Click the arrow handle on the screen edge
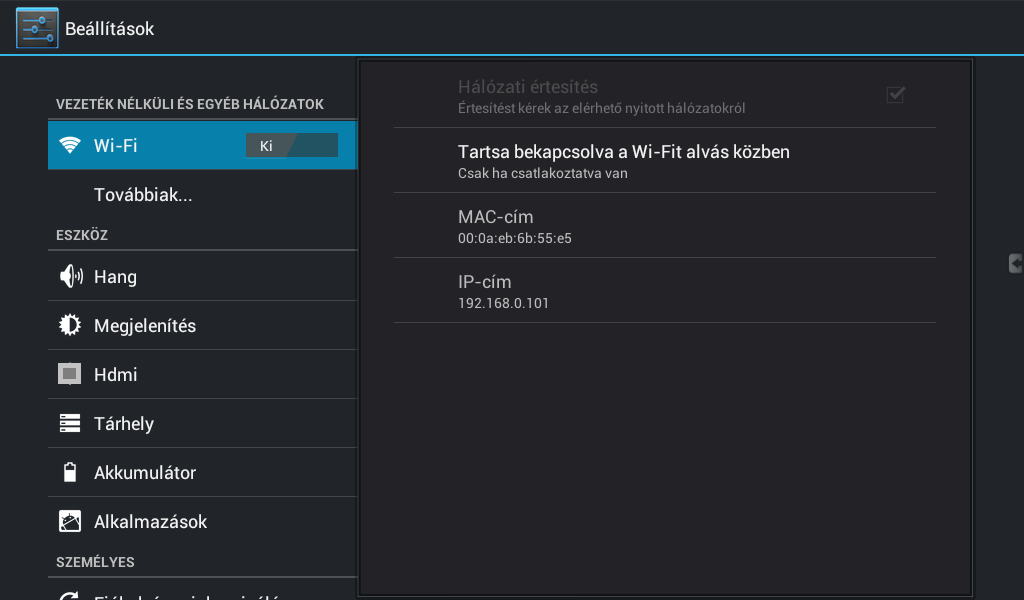1024x600 pixels. point(1016,263)
